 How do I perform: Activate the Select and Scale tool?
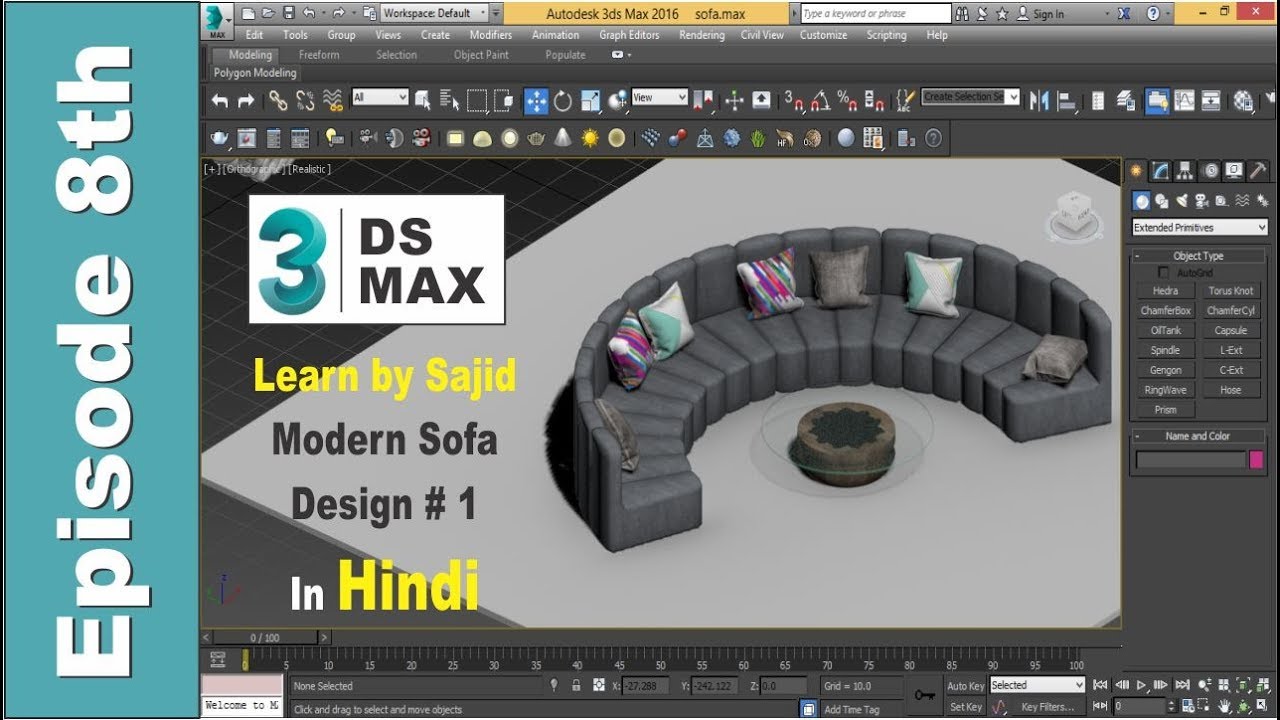click(x=590, y=100)
